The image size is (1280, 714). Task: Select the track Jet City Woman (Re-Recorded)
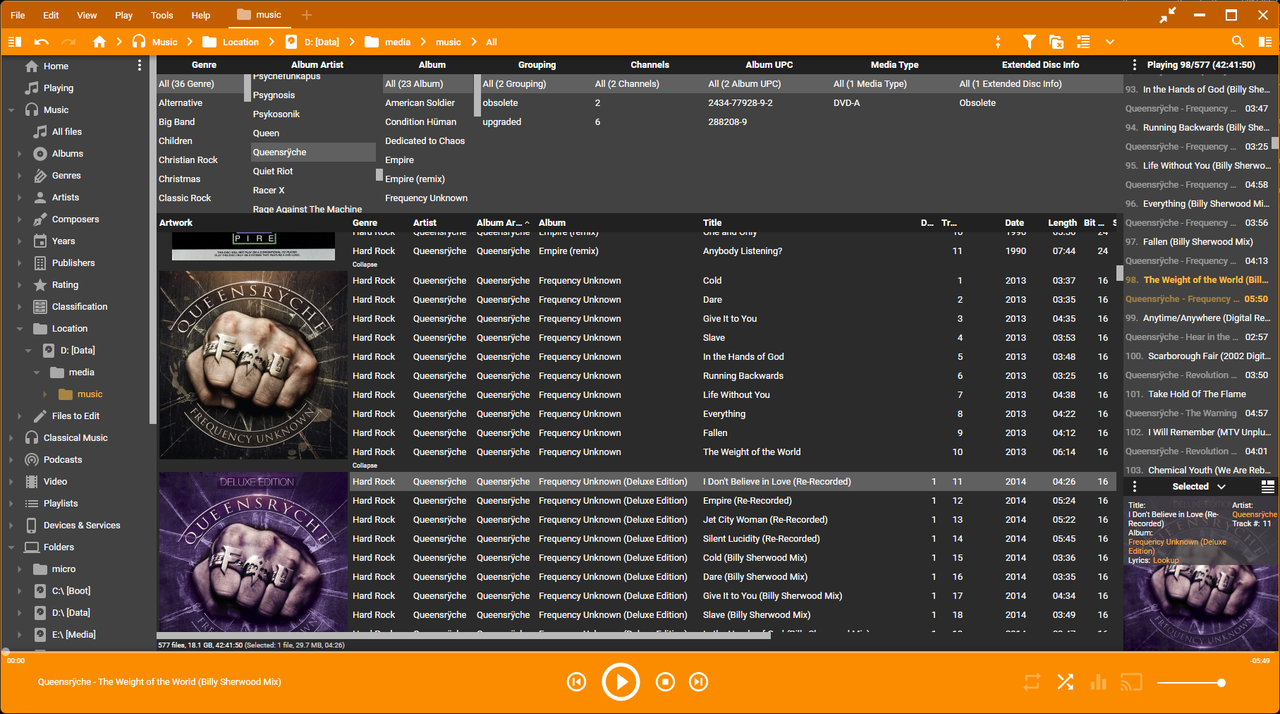click(765, 520)
